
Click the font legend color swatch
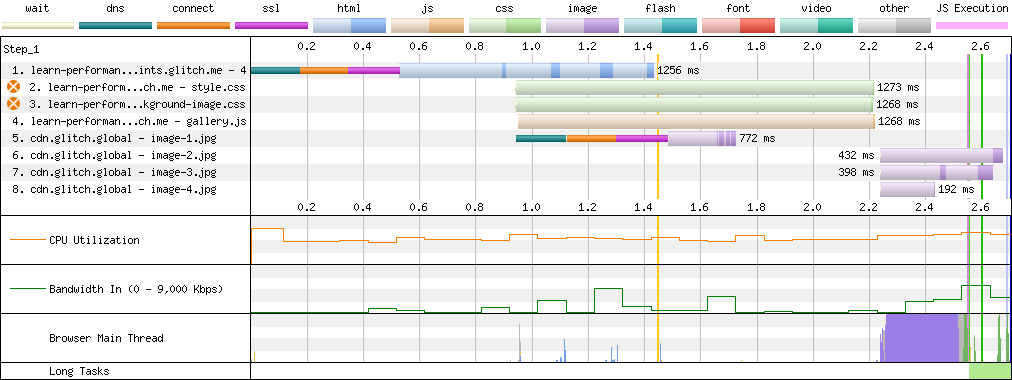click(738, 26)
